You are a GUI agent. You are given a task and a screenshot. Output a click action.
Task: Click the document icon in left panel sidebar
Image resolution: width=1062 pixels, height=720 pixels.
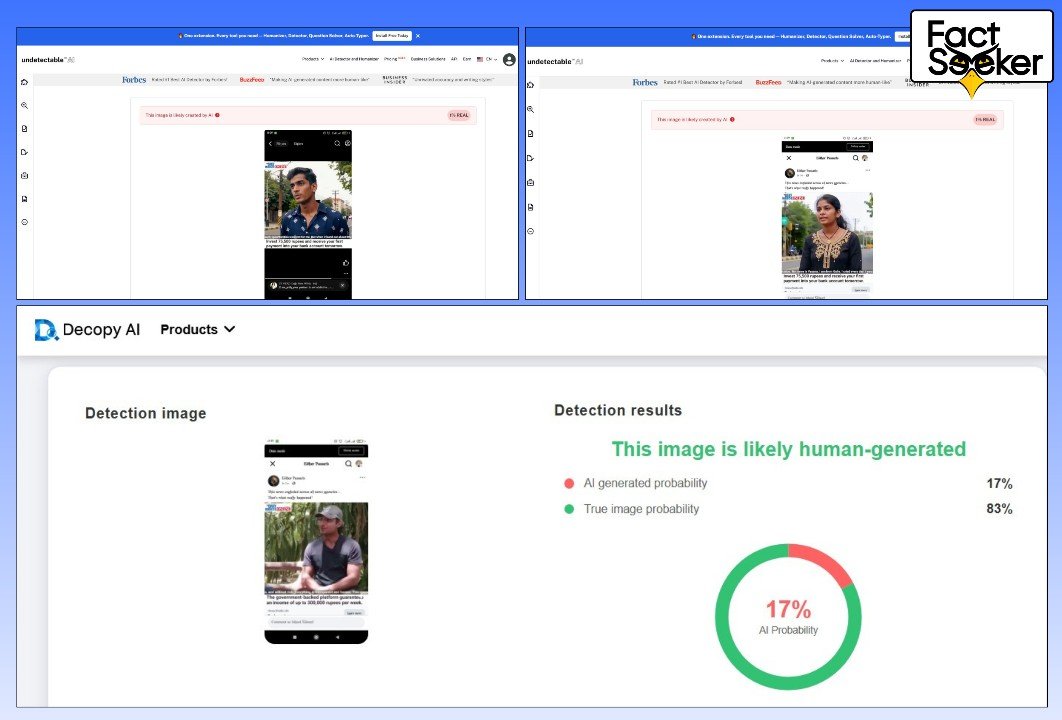pos(25,129)
